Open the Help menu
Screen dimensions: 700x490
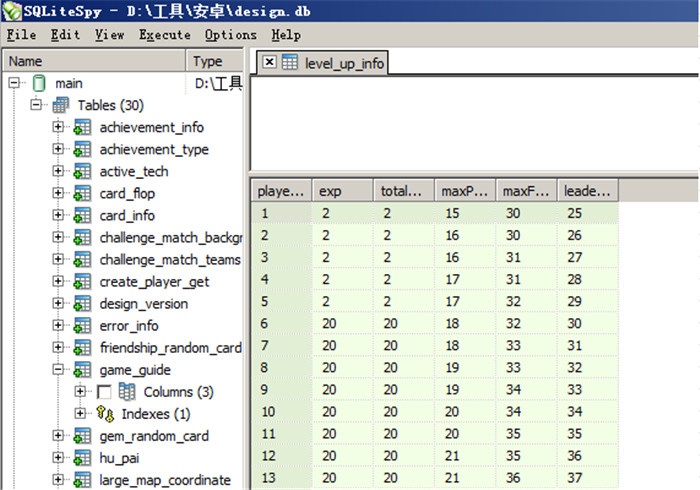[286, 35]
